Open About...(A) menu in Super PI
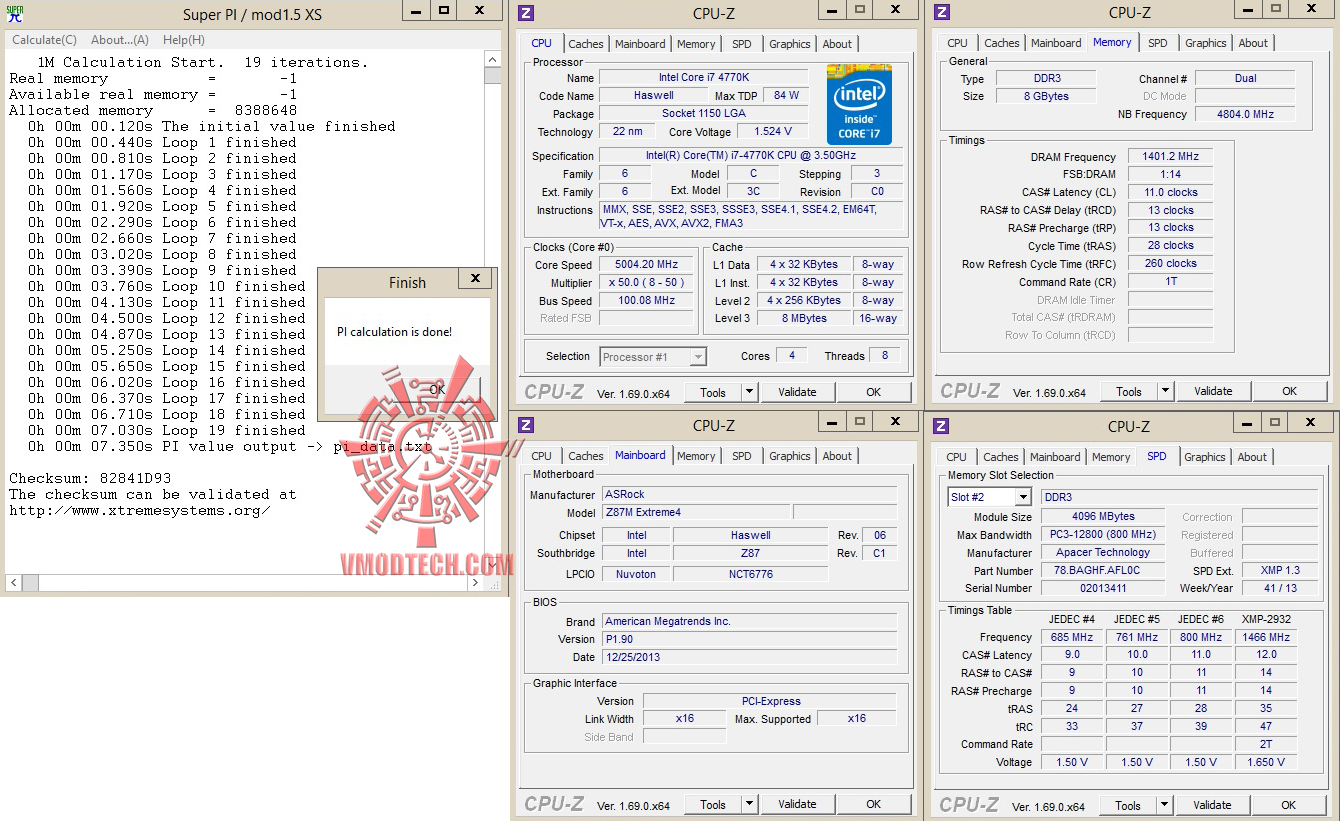The image size is (1340, 821). (120, 40)
